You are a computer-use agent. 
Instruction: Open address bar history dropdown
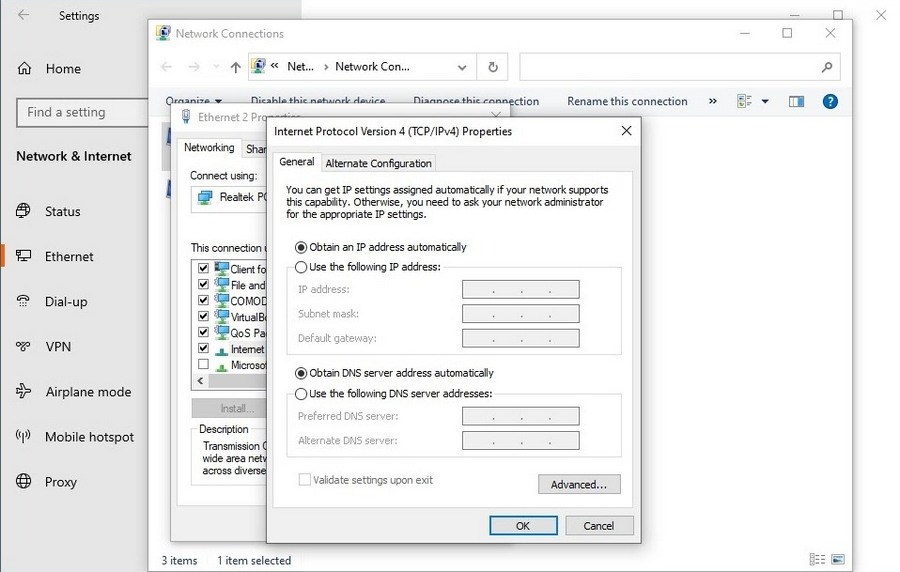point(462,68)
